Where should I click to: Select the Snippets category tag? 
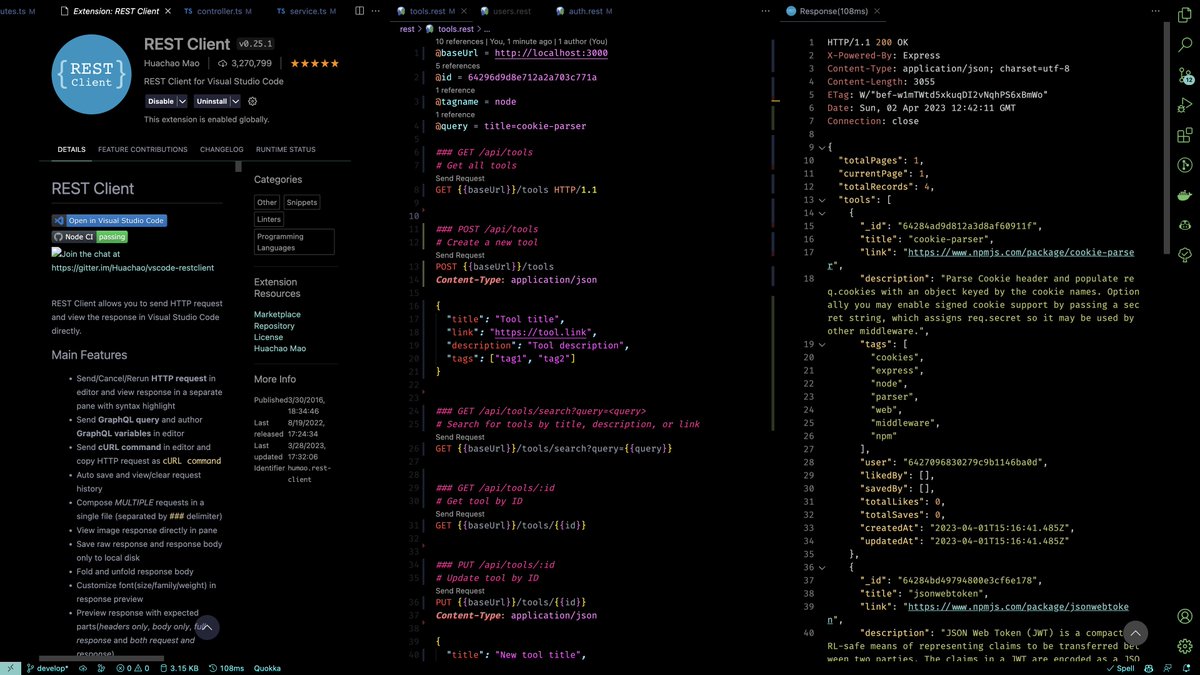pos(301,202)
